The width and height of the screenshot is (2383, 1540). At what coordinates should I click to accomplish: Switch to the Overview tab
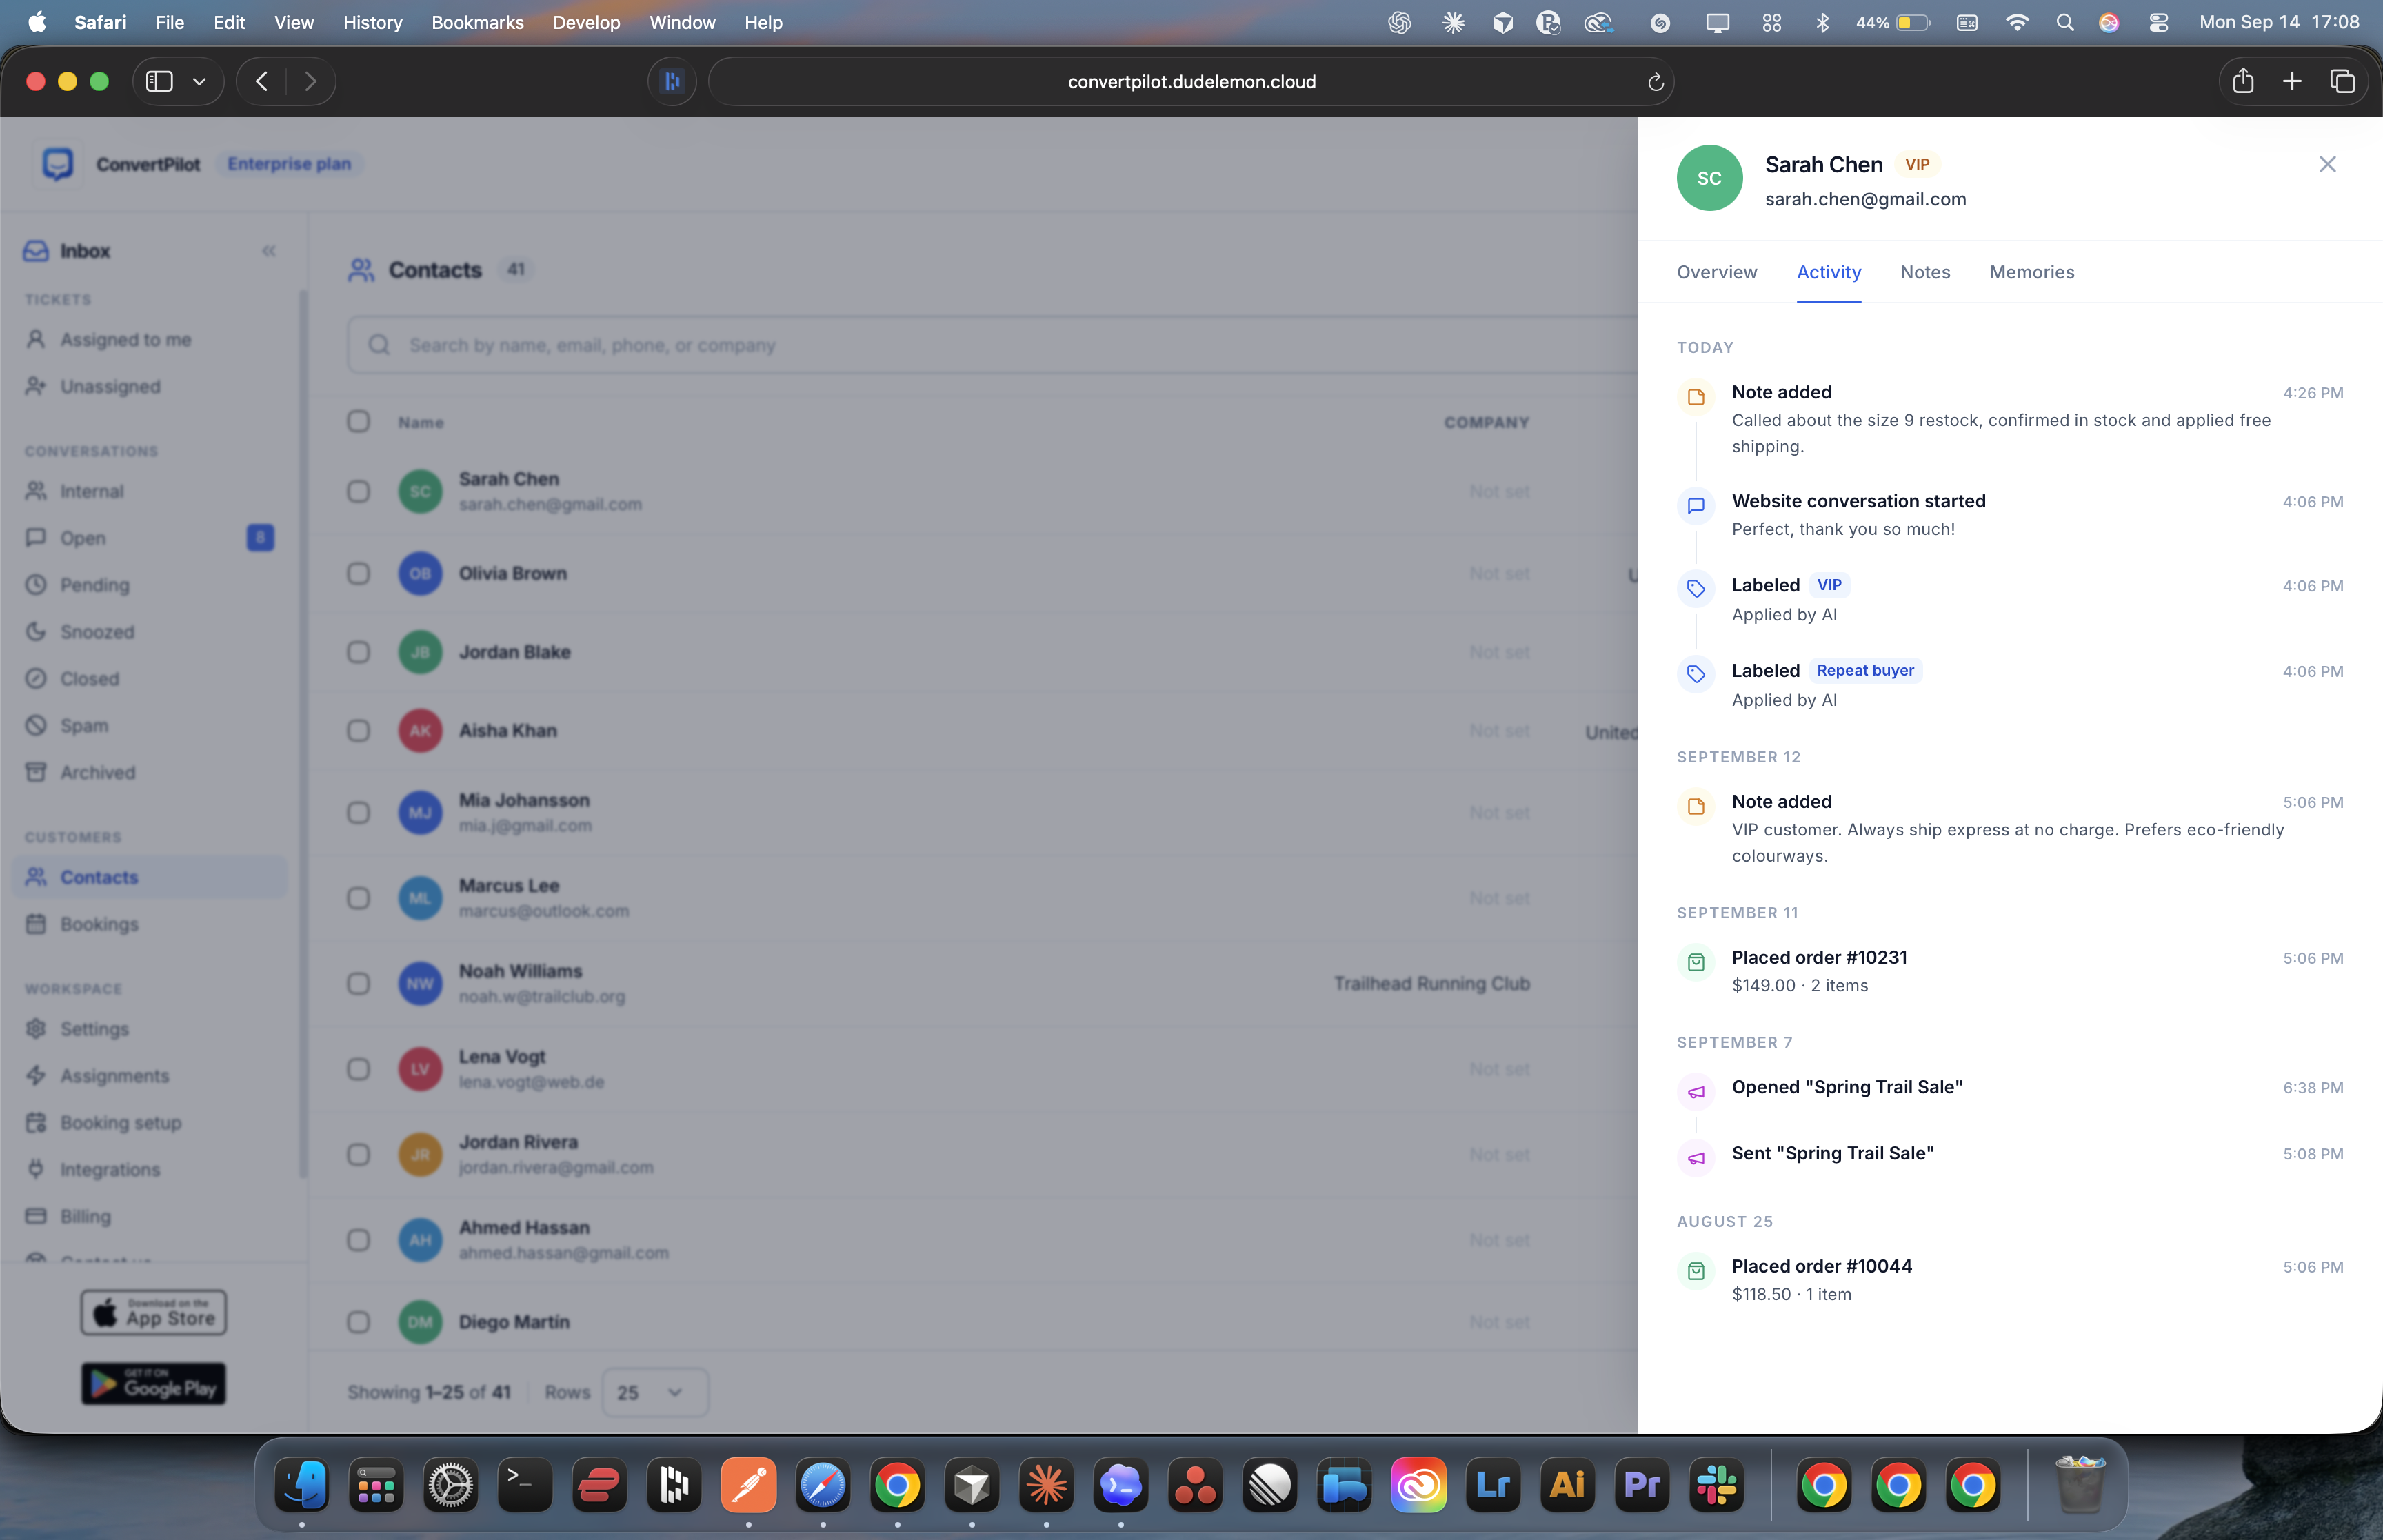click(x=1716, y=272)
